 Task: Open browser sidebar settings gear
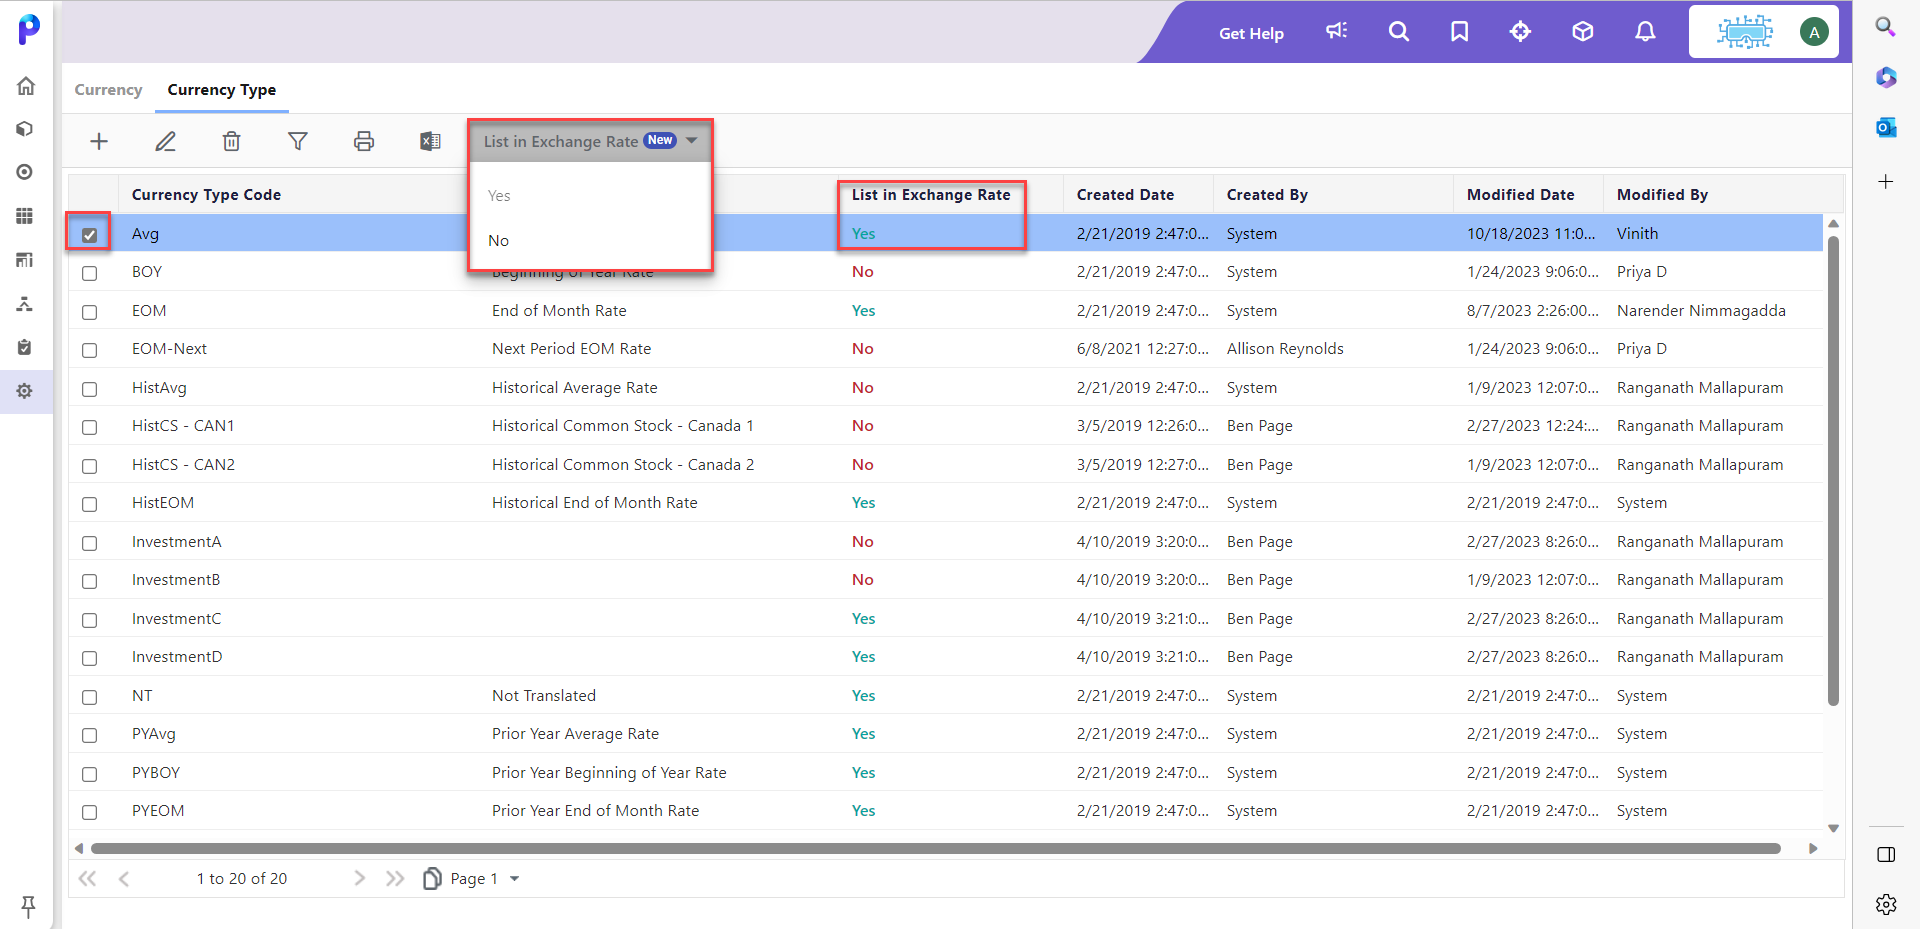(1886, 904)
